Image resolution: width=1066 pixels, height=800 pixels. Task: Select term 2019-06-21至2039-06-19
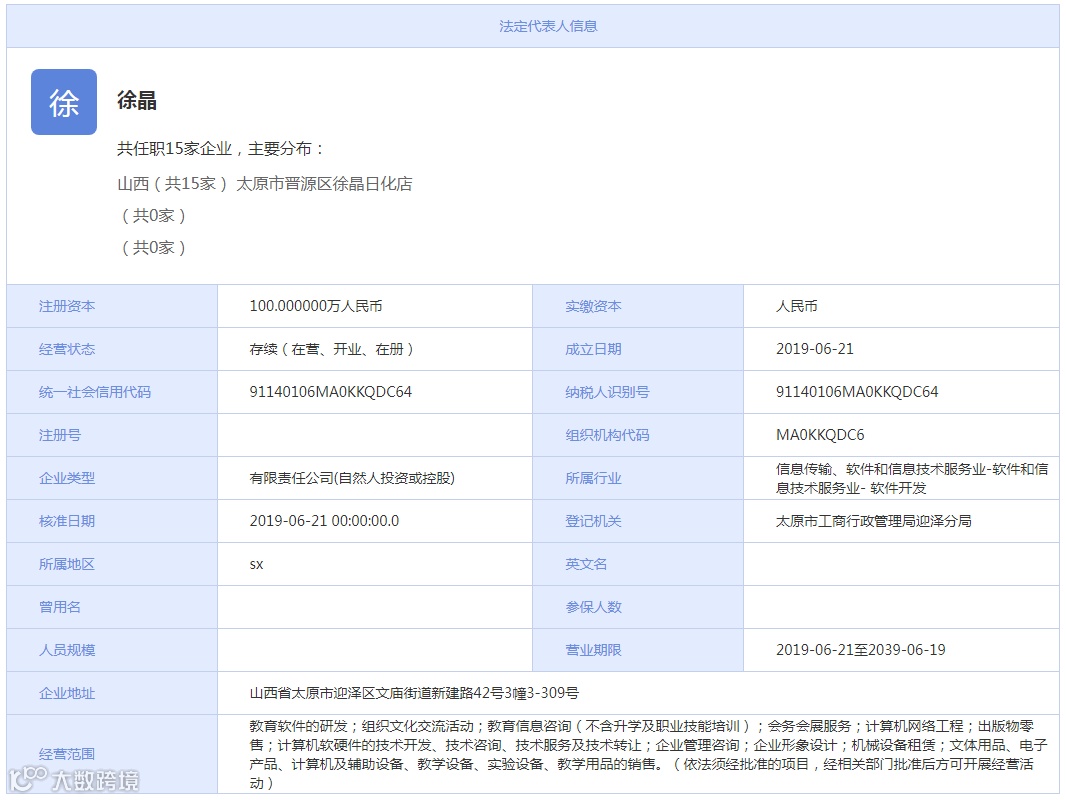pos(861,650)
